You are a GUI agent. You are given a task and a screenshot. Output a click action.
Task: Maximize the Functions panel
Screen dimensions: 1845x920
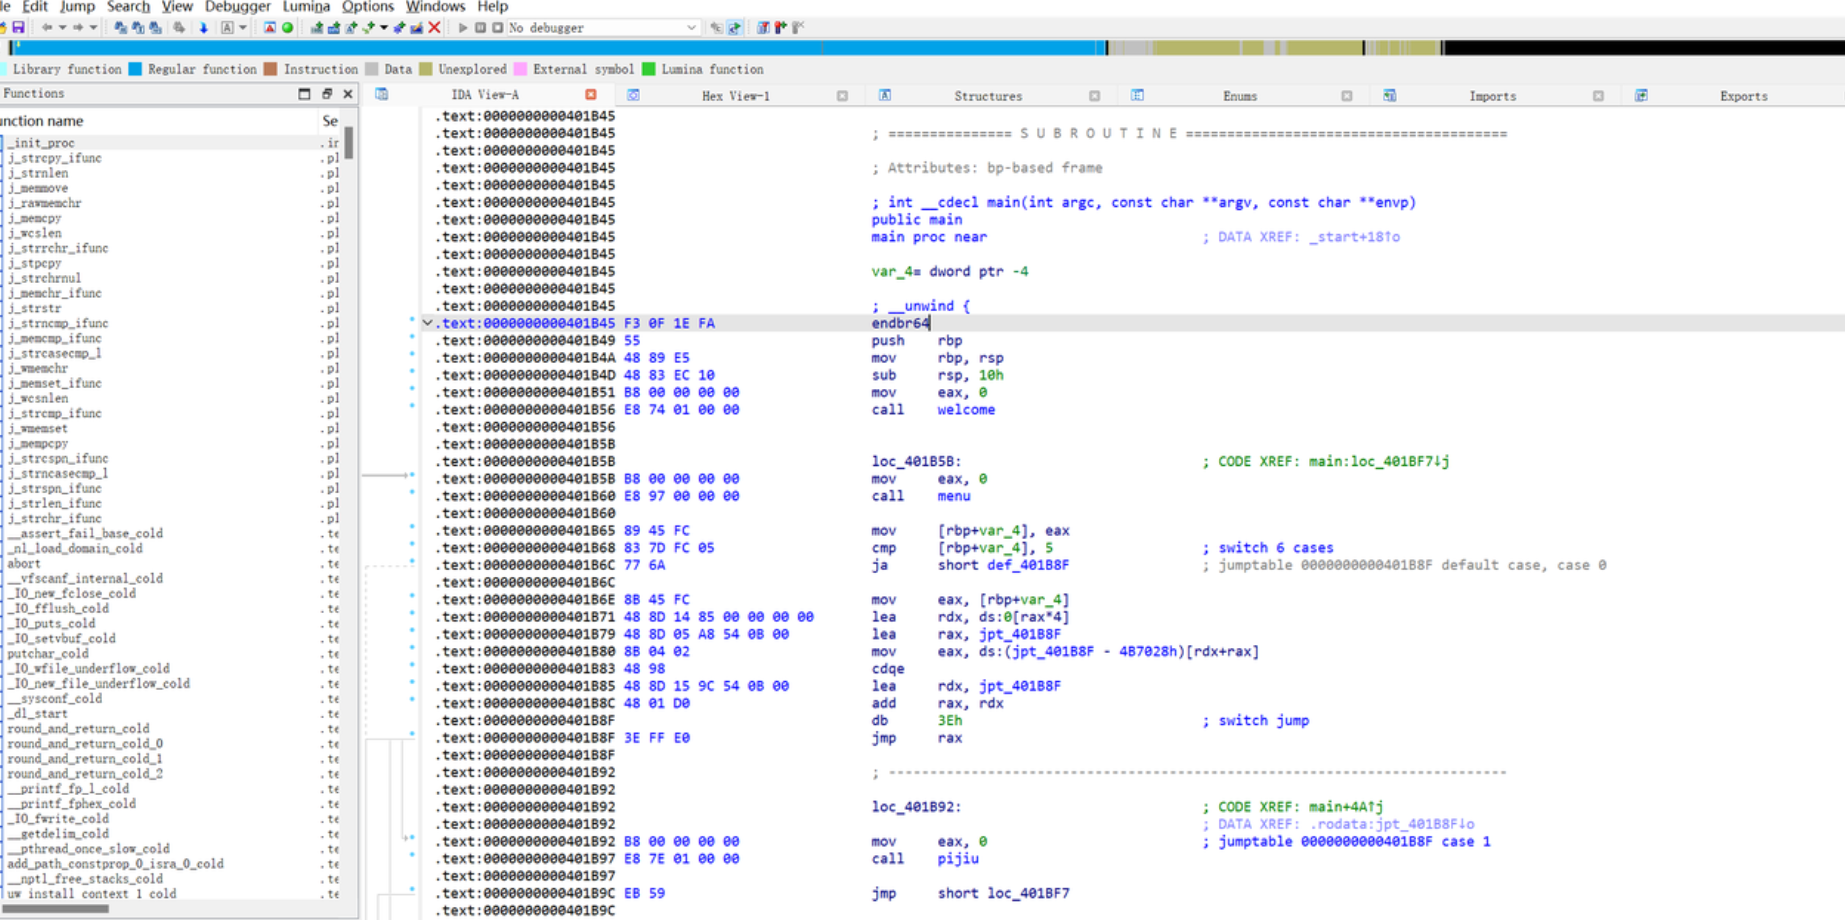pos(305,94)
